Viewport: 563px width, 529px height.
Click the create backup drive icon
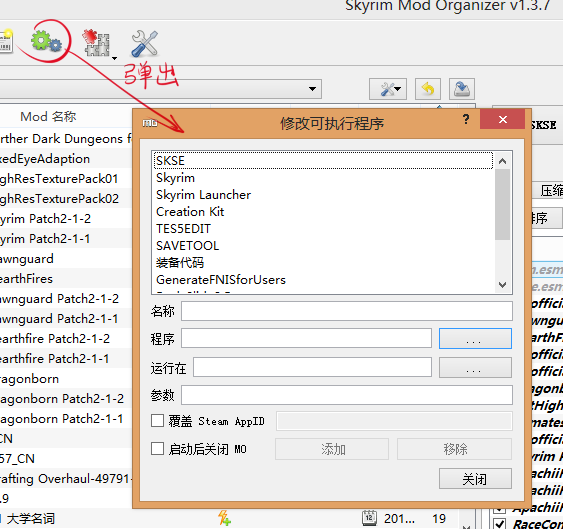point(462,89)
